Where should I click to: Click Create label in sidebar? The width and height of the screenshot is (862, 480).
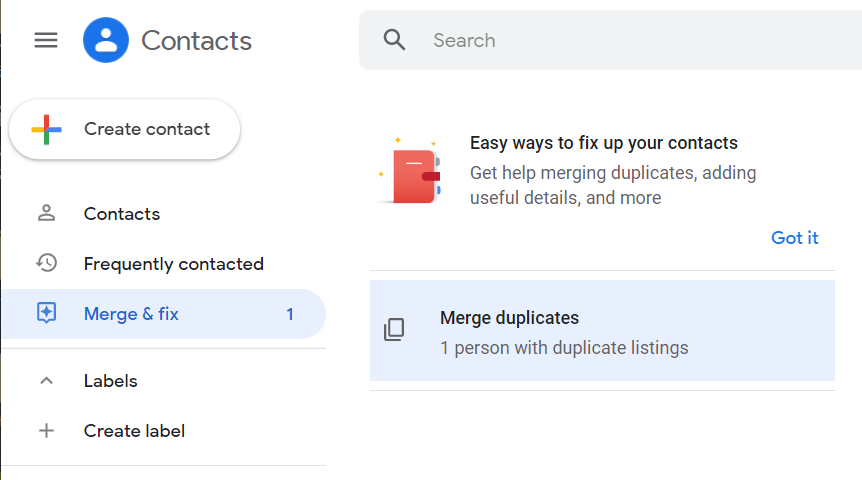(x=163, y=431)
